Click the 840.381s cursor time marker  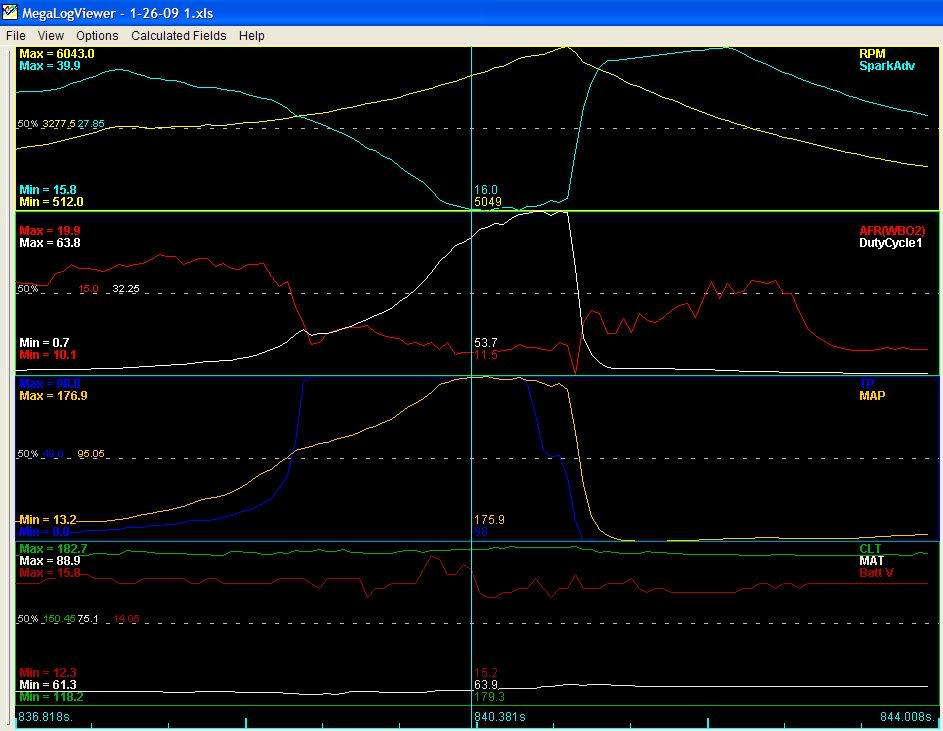[498, 716]
